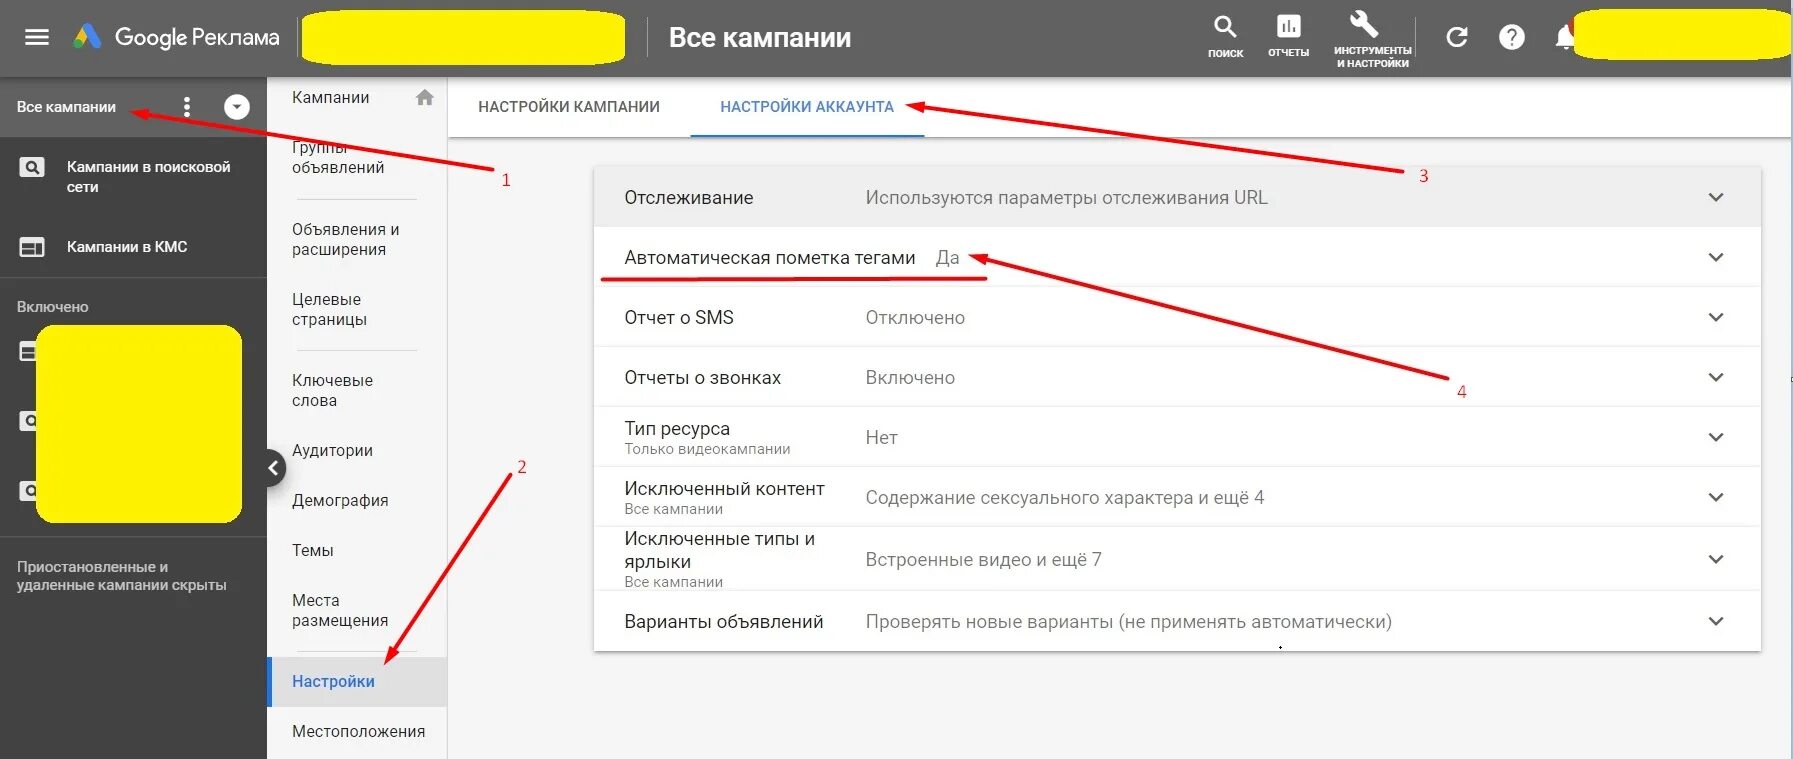The image size is (1793, 759).
Task: Open the help question mark icon
Action: tap(1512, 38)
